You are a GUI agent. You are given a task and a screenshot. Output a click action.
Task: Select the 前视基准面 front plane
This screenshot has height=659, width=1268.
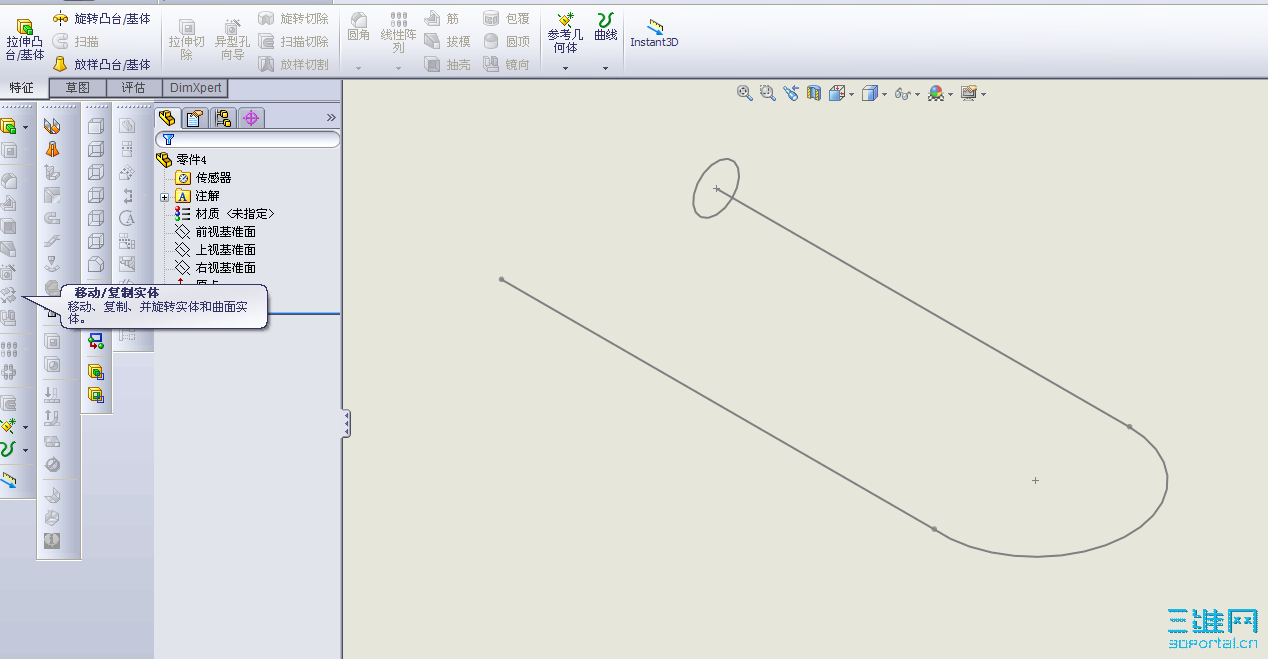(x=215, y=232)
